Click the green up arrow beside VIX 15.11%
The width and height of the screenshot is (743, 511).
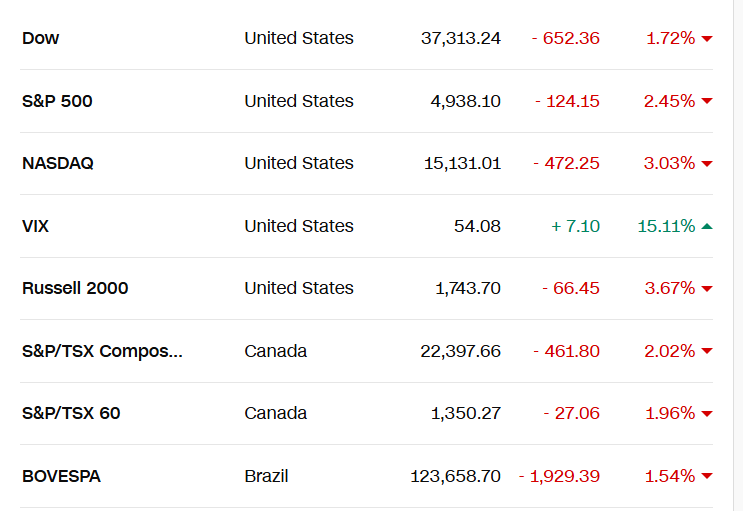pos(707,226)
